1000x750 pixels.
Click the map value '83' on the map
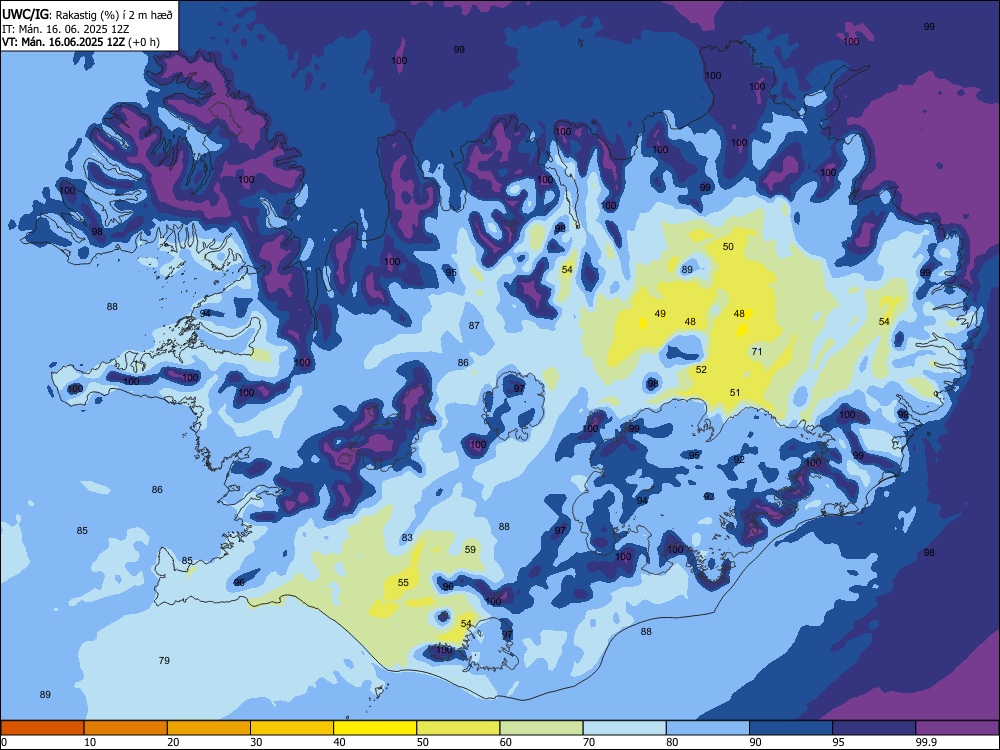point(407,538)
